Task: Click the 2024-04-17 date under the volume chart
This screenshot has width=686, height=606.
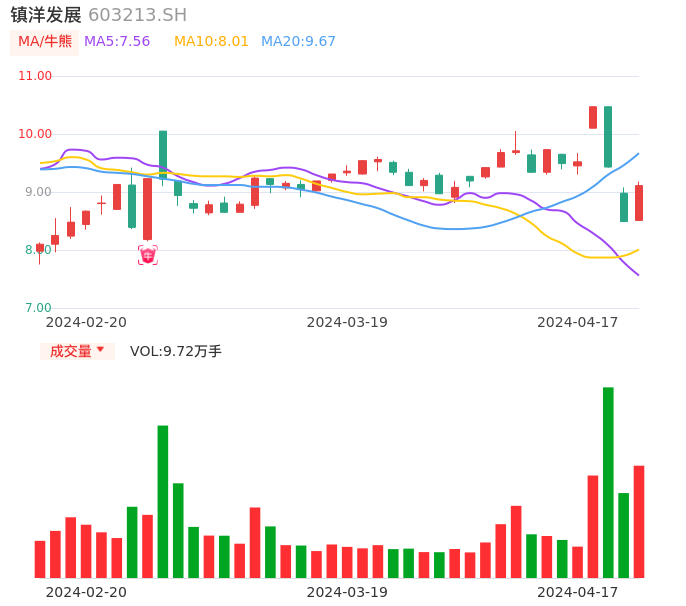Action: click(x=578, y=591)
